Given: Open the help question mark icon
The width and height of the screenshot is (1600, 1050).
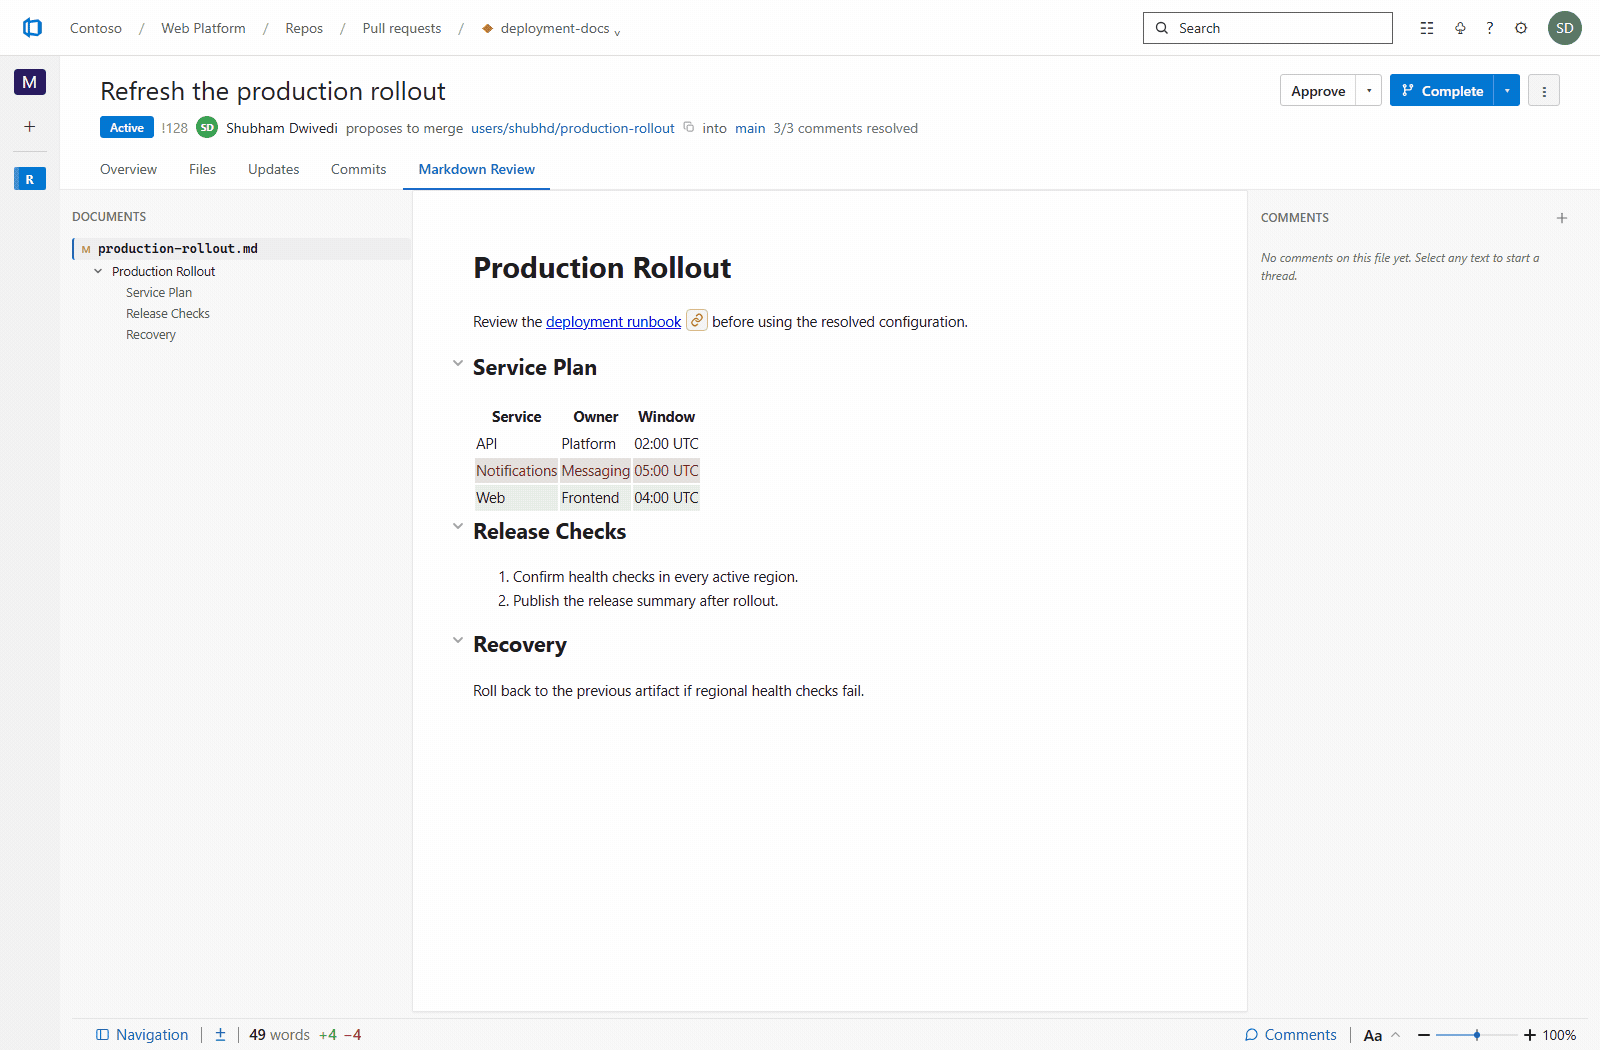Looking at the screenshot, I should click(x=1490, y=28).
